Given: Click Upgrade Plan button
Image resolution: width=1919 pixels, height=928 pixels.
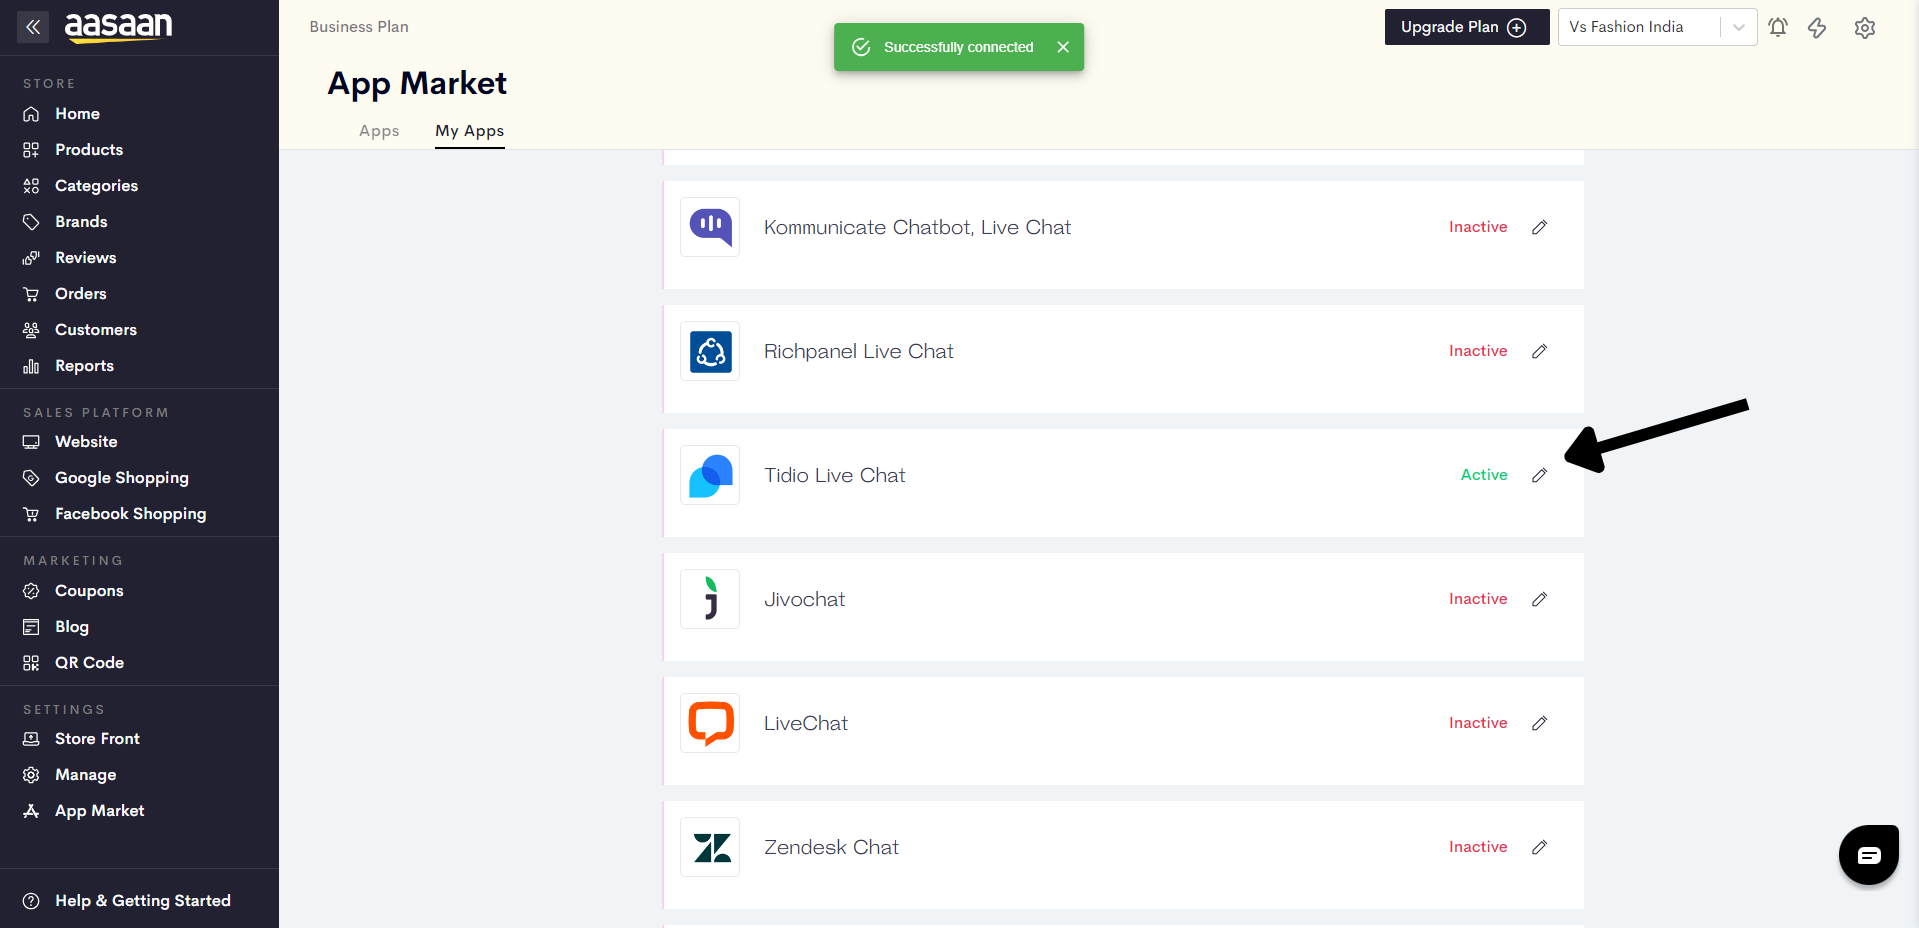Looking at the screenshot, I should click(x=1466, y=27).
